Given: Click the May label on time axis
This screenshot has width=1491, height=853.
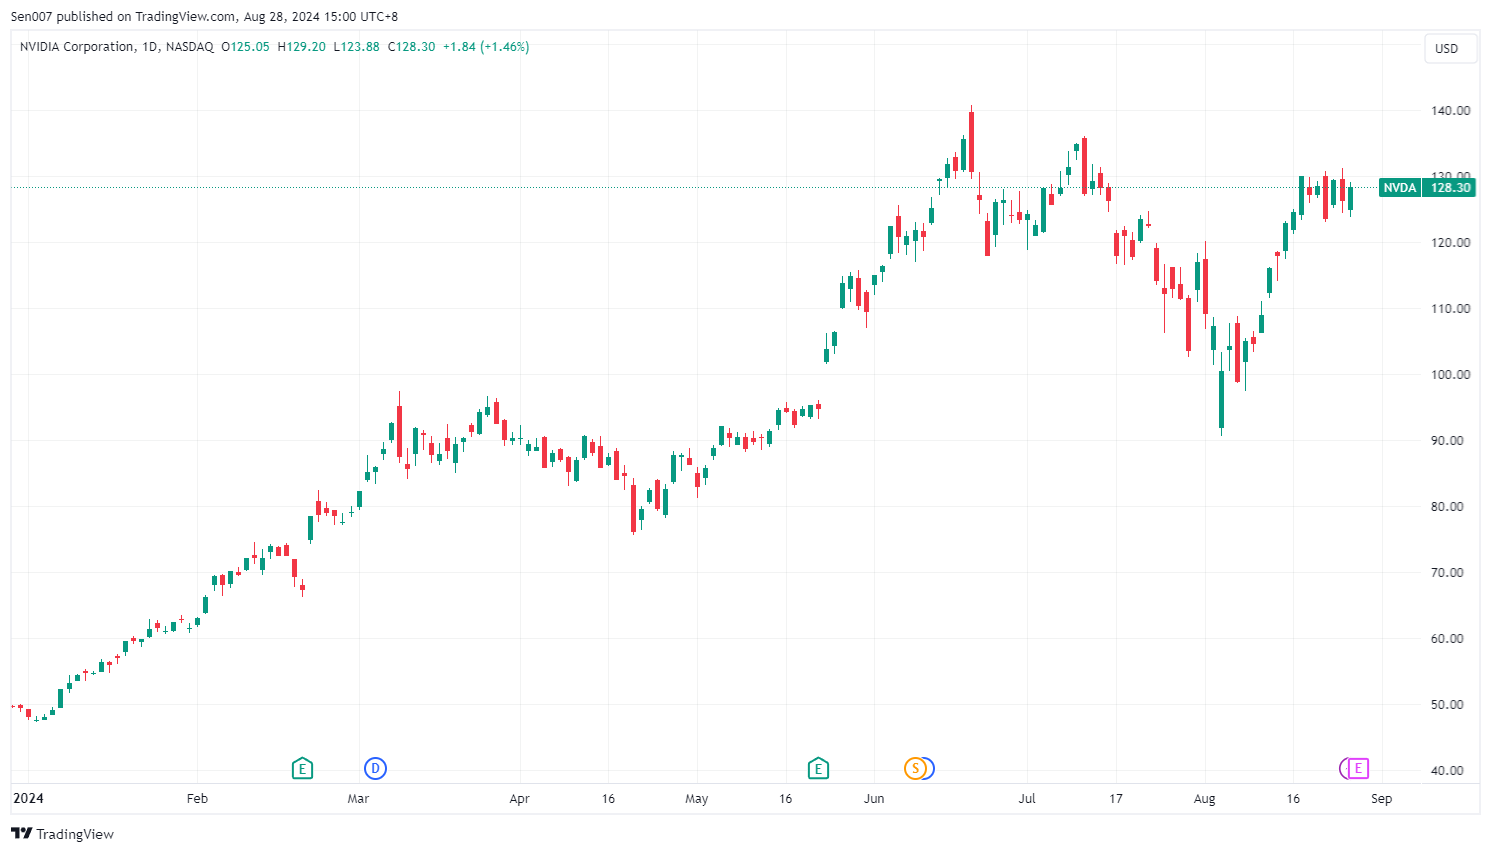Looking at the screenshot, I should 697,798.
